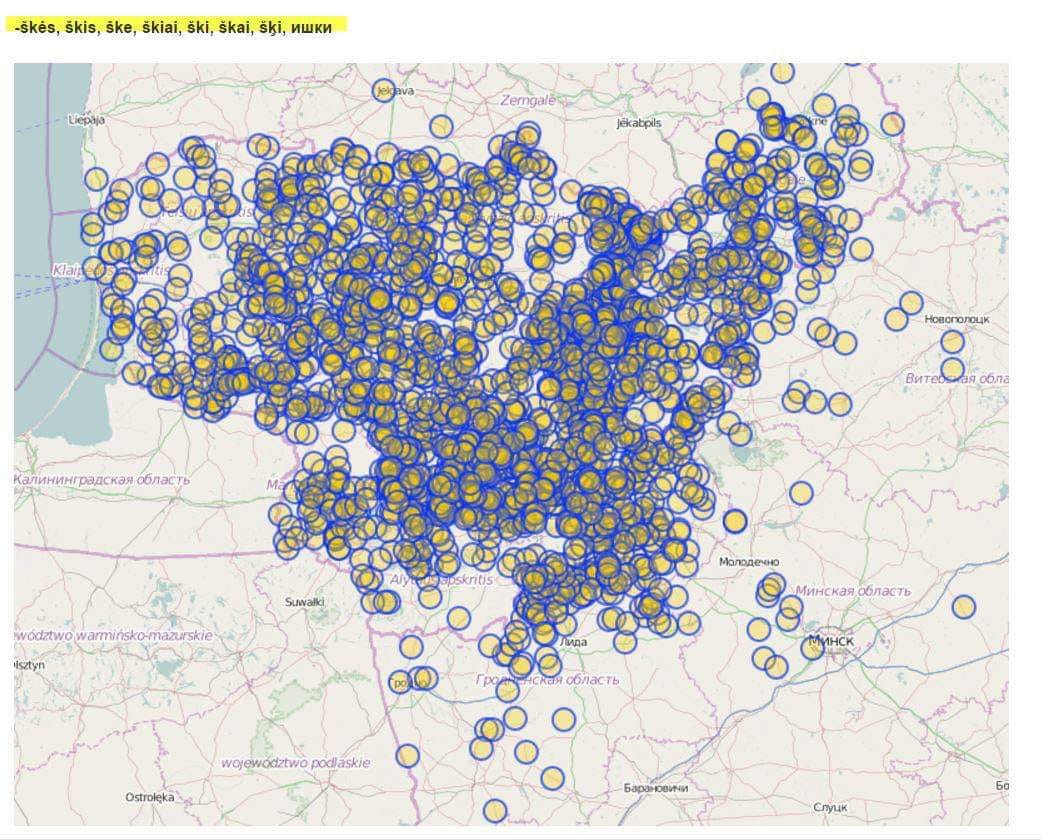Click the Слуцк city label
This screenshot has height=840, width=1041.
830,807
